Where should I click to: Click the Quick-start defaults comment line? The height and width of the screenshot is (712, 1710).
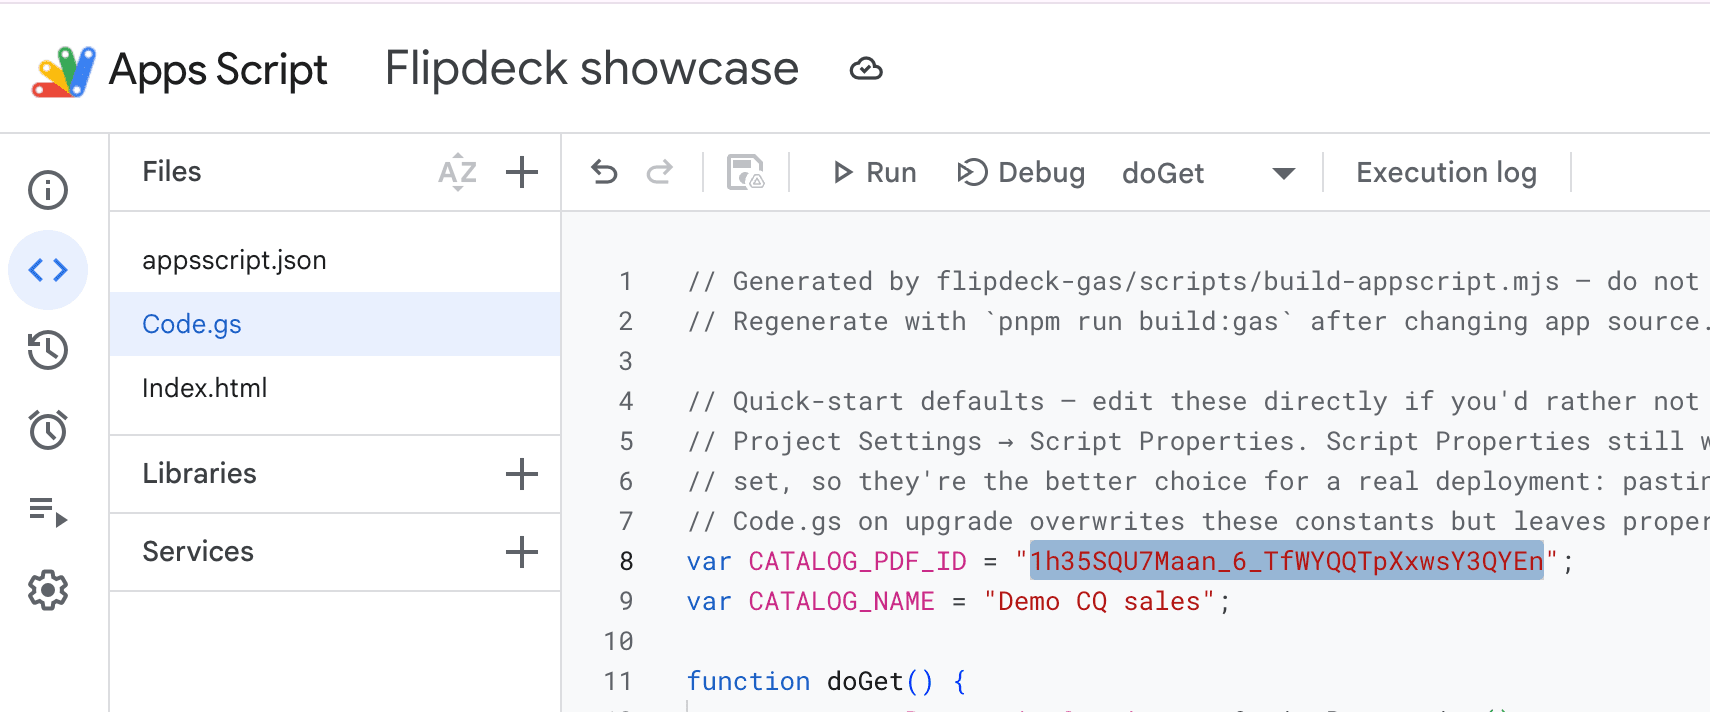[1192, 401]
